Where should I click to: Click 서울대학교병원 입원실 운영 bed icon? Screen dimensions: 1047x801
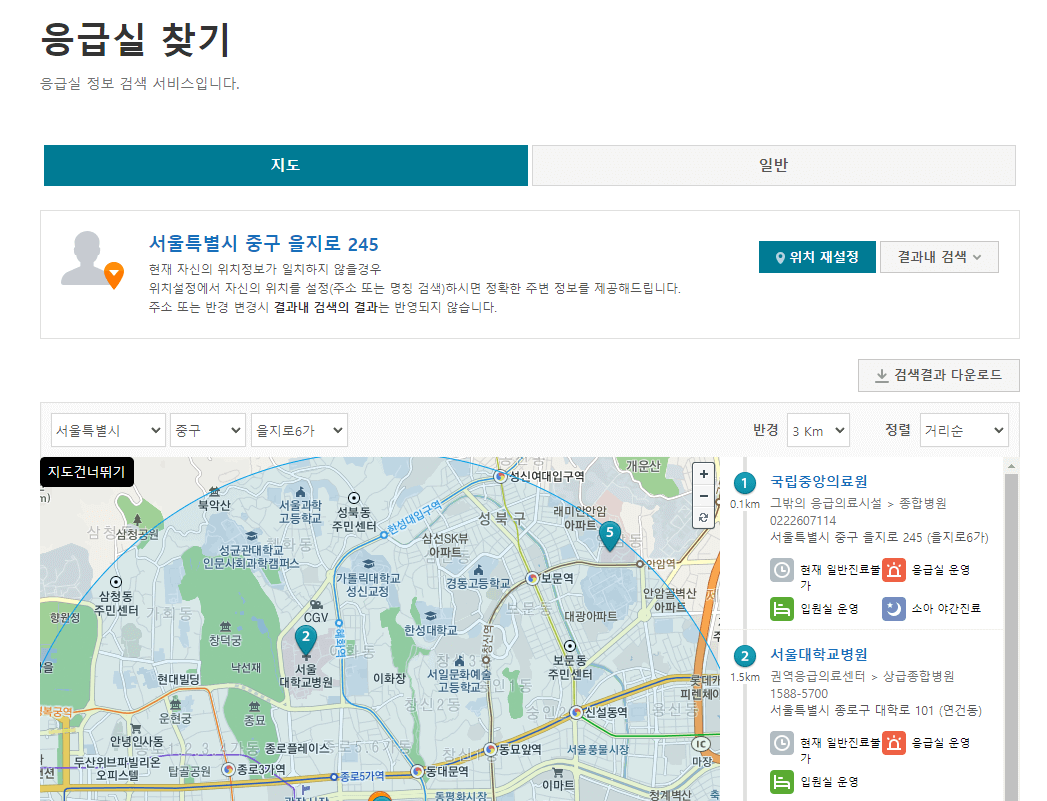coord(782,782)
